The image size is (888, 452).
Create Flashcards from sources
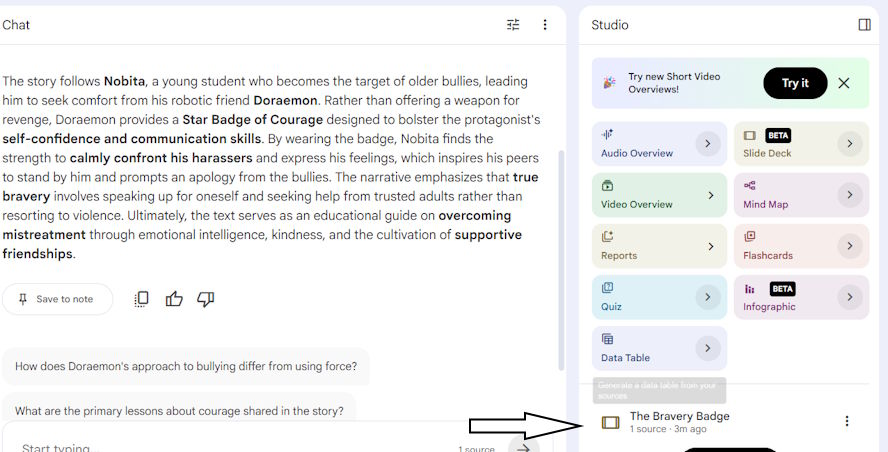801,246
